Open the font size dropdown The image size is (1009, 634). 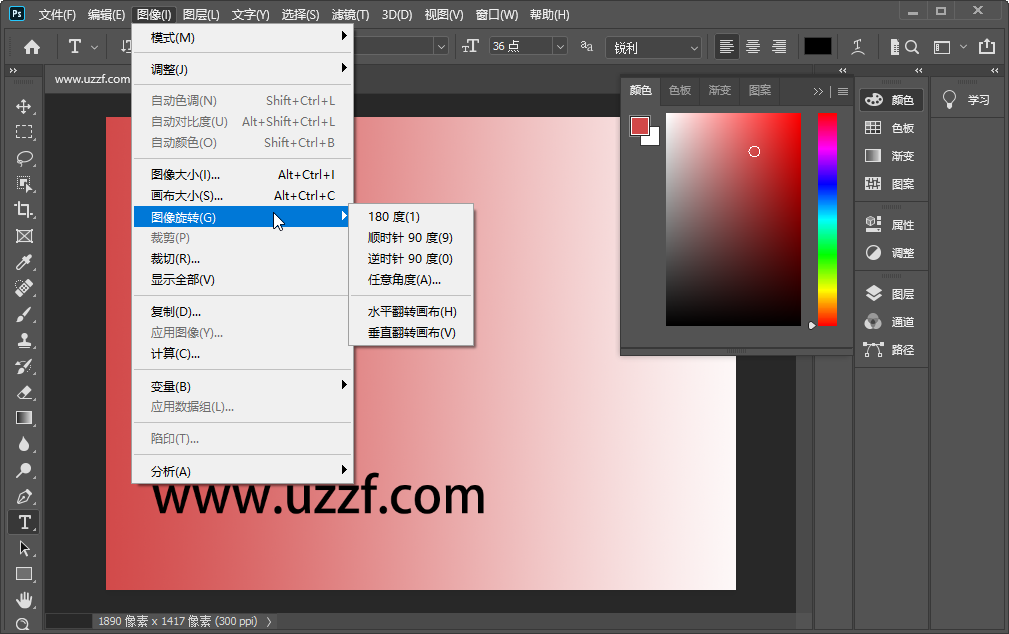coord(561,46)
